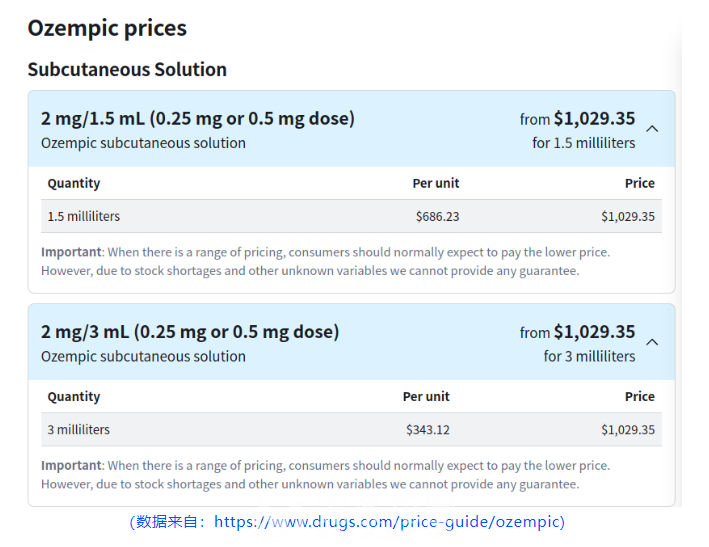Screen dimensions: 709x547
Task: Click 'for 3 milliliters' label
Action: click(x=589, y=356)
